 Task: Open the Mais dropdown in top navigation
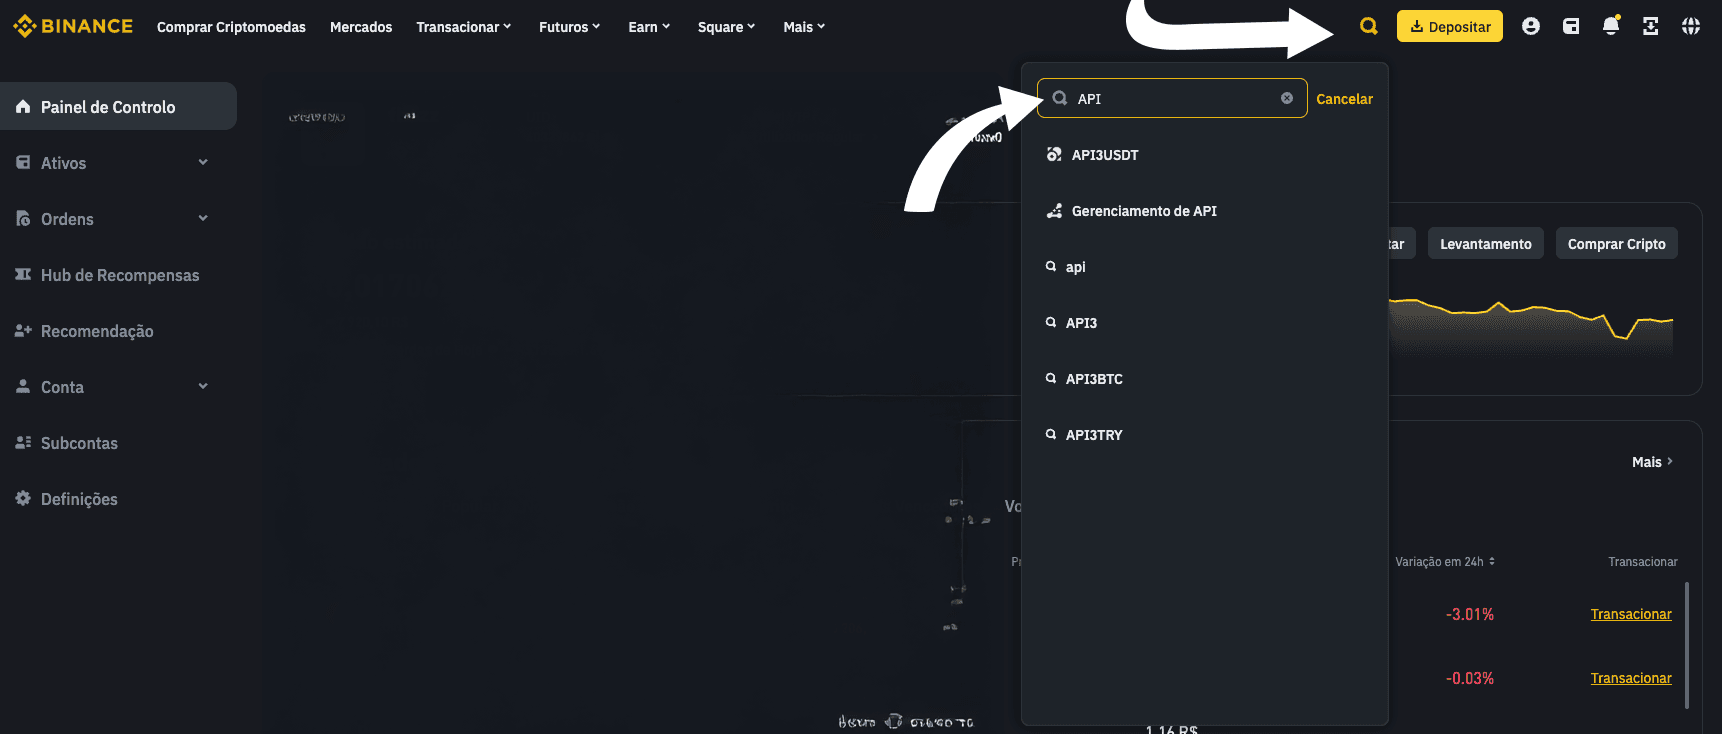[804, 27]
